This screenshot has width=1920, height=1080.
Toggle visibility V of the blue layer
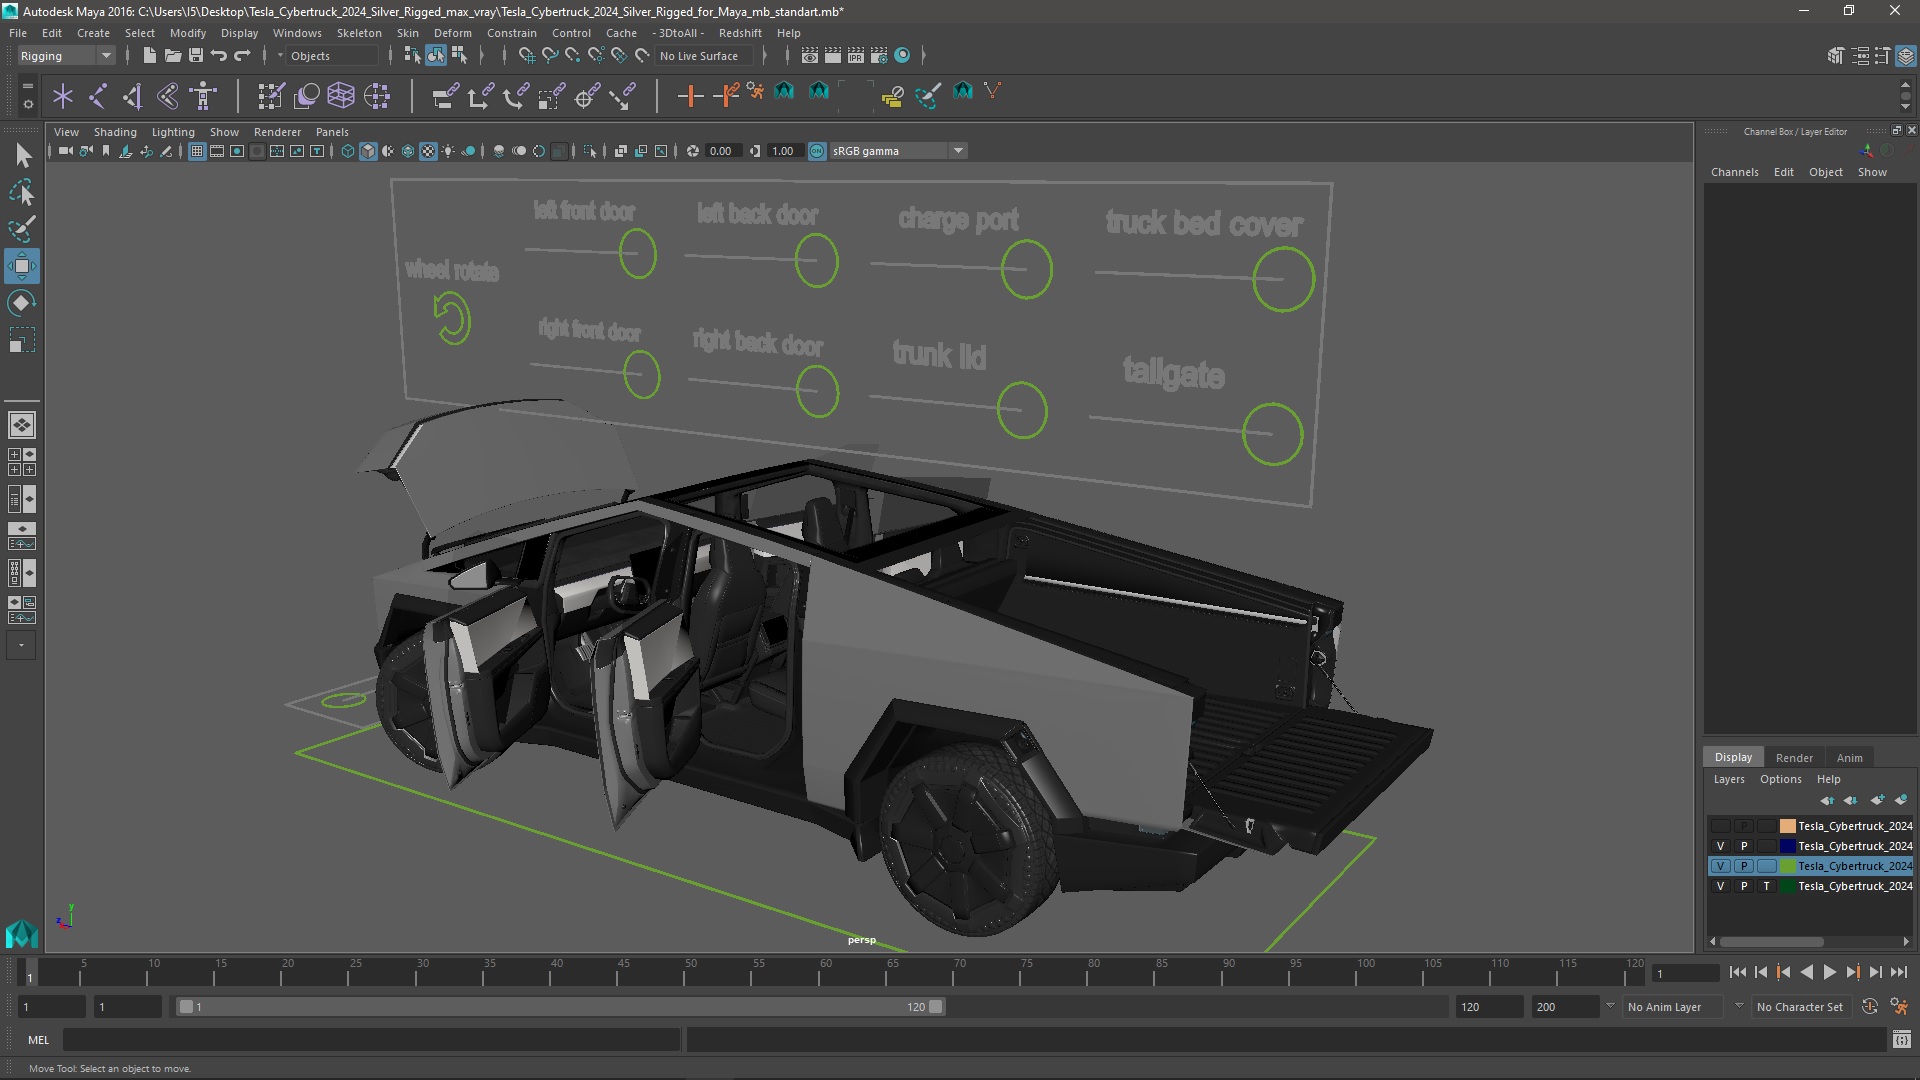tap(1720, 846)
